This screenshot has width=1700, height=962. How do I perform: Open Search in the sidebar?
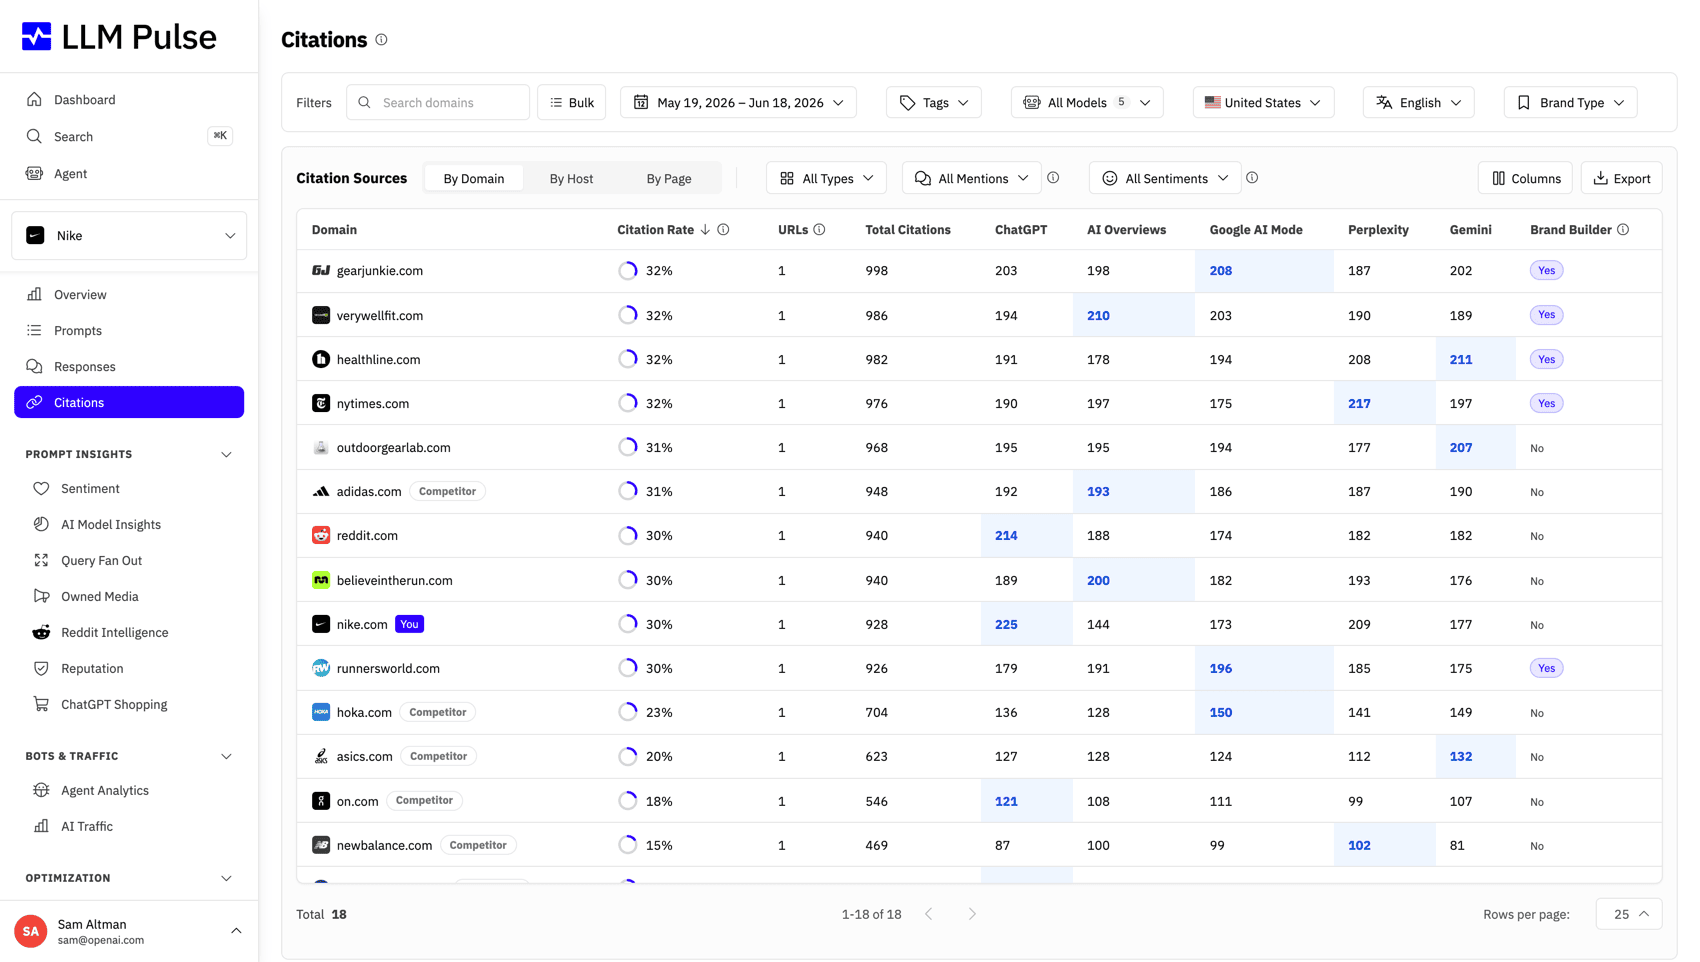(x=129, y=137)
